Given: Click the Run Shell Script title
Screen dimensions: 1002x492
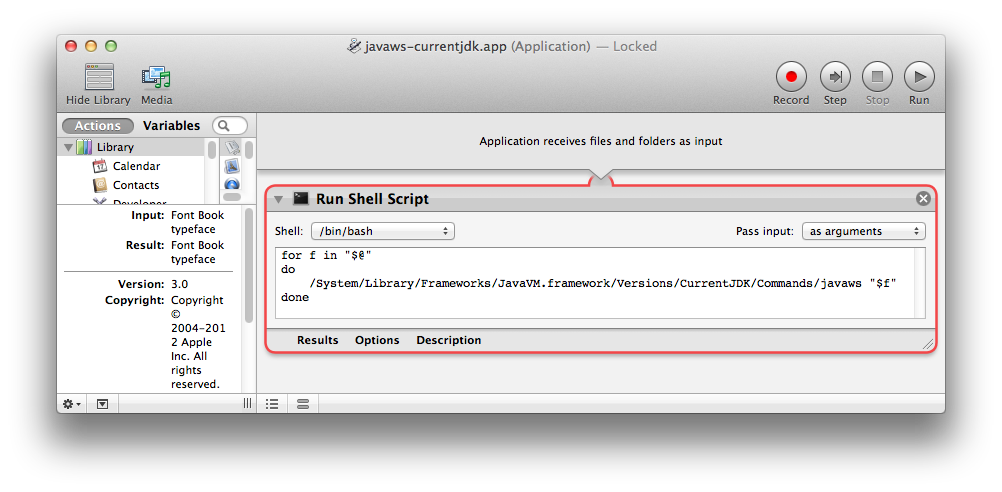Looking at the screenshot, I should tap(373, 199).
